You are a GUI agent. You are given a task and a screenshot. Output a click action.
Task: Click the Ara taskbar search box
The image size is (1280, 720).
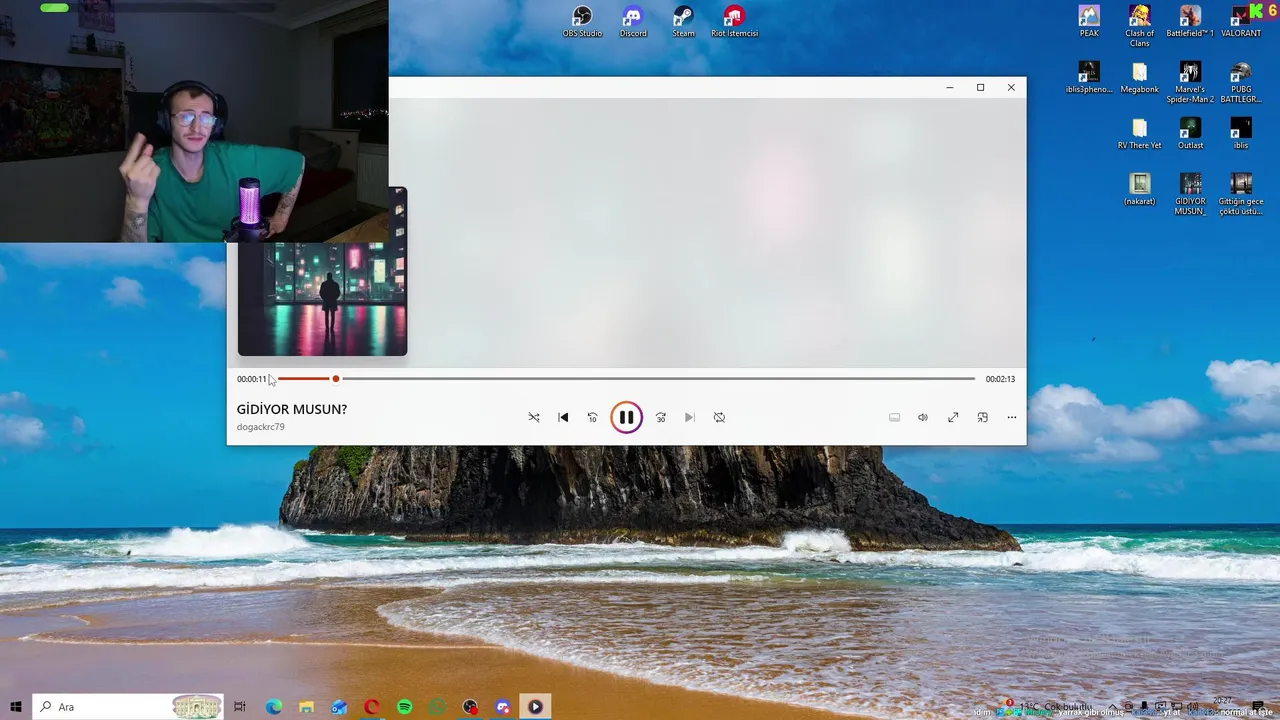pyautogui.click(x=128, y=707)
